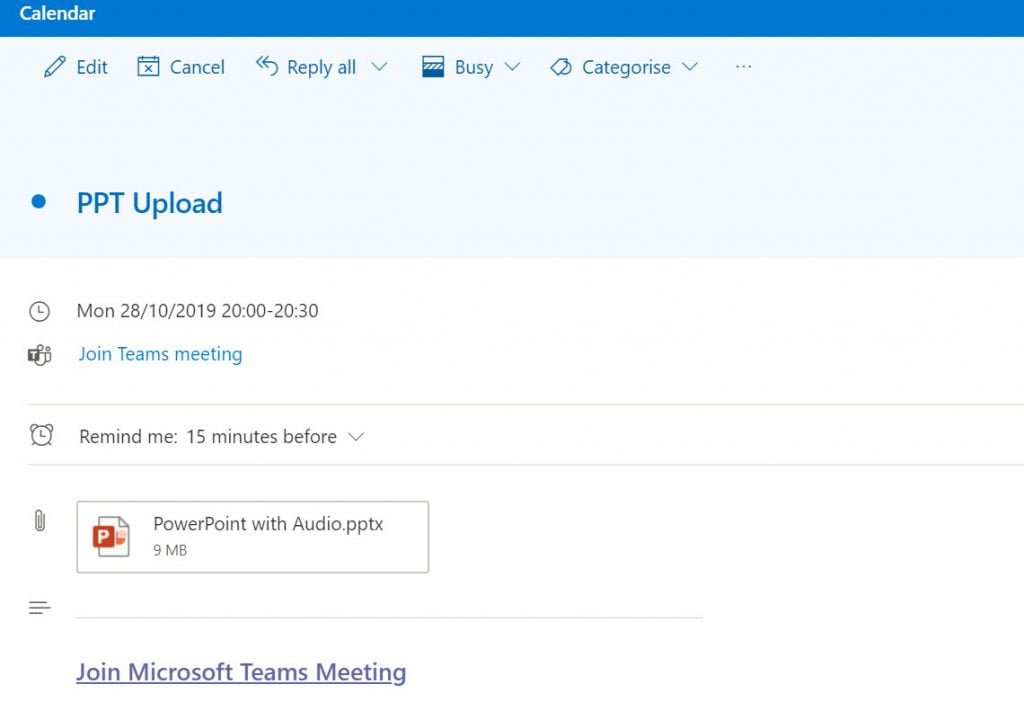This screenshot has height=702, width=1024.
Task: Click the alarm clock reminder icon
Action: tap(39, 435)
